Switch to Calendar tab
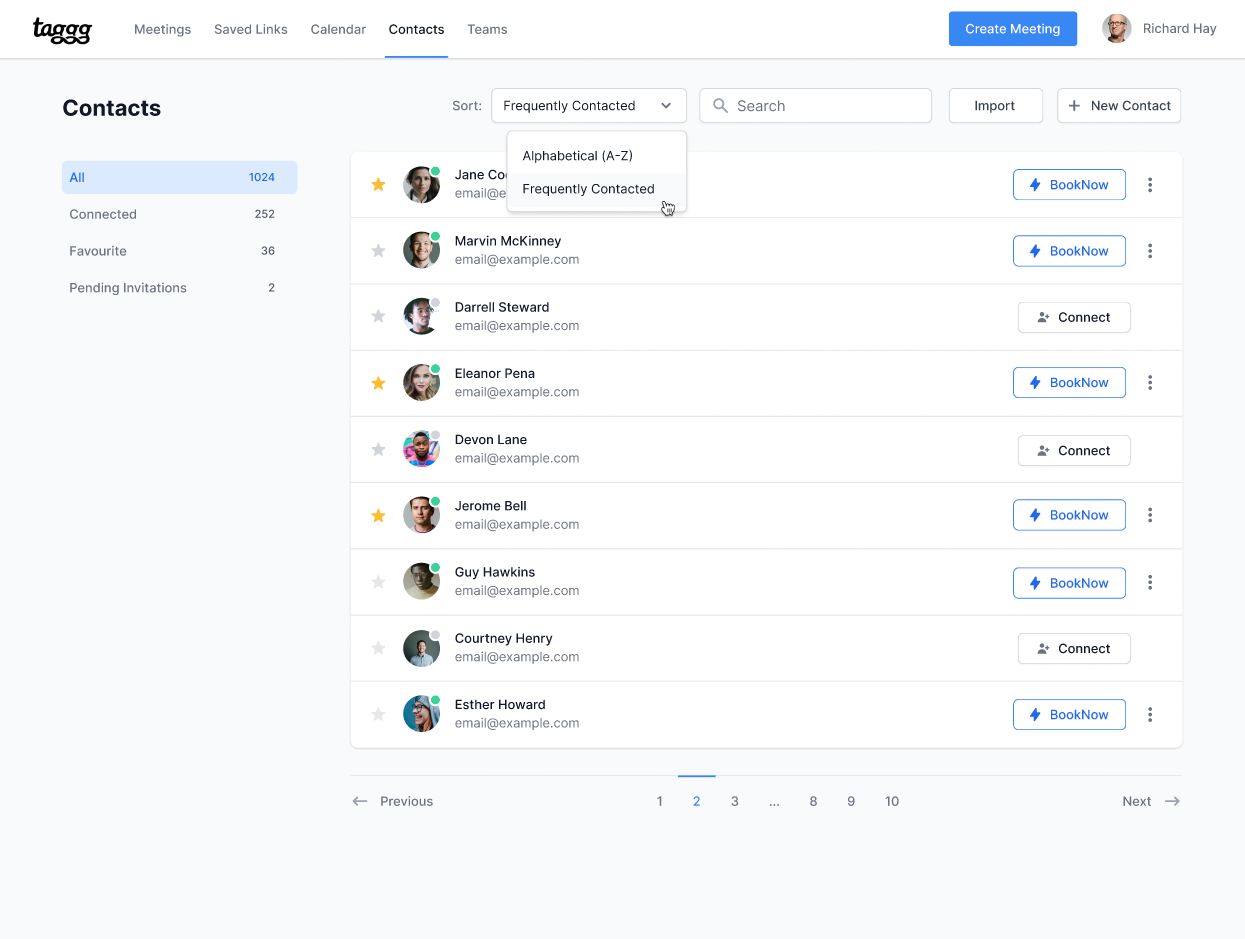 coord(338,30)
